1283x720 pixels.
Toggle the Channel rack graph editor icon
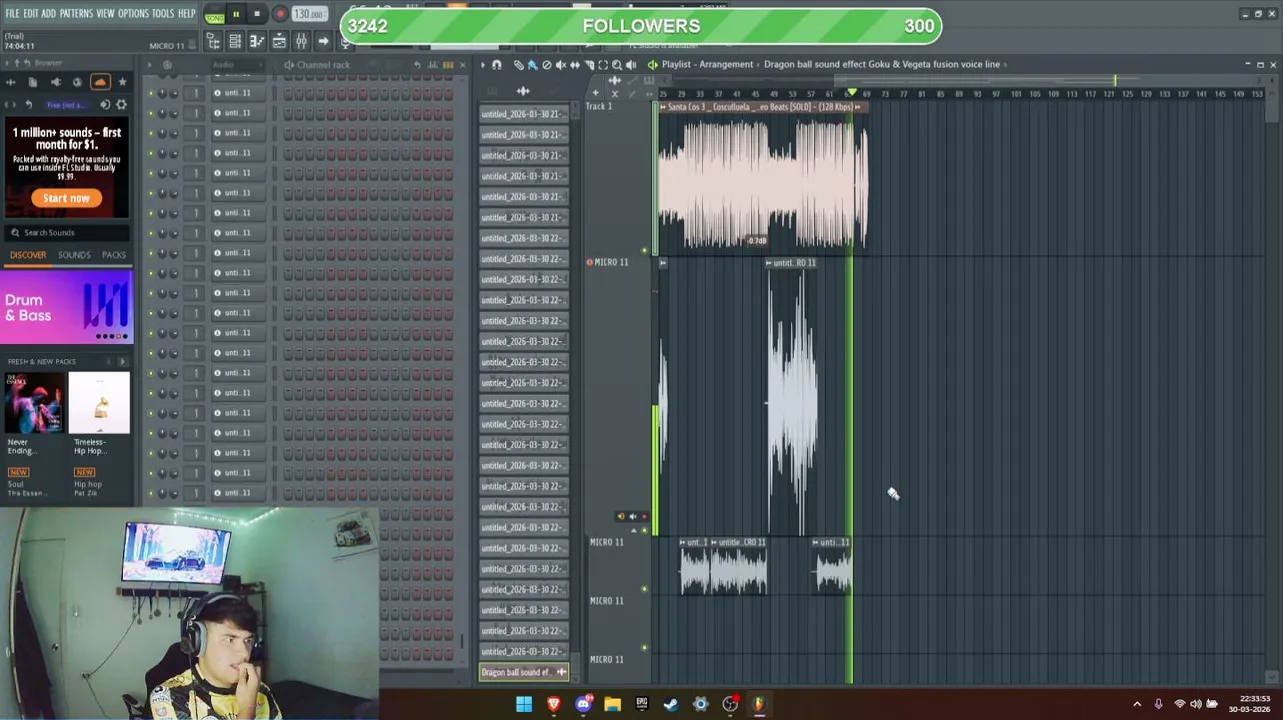click(x=433, y=65)
